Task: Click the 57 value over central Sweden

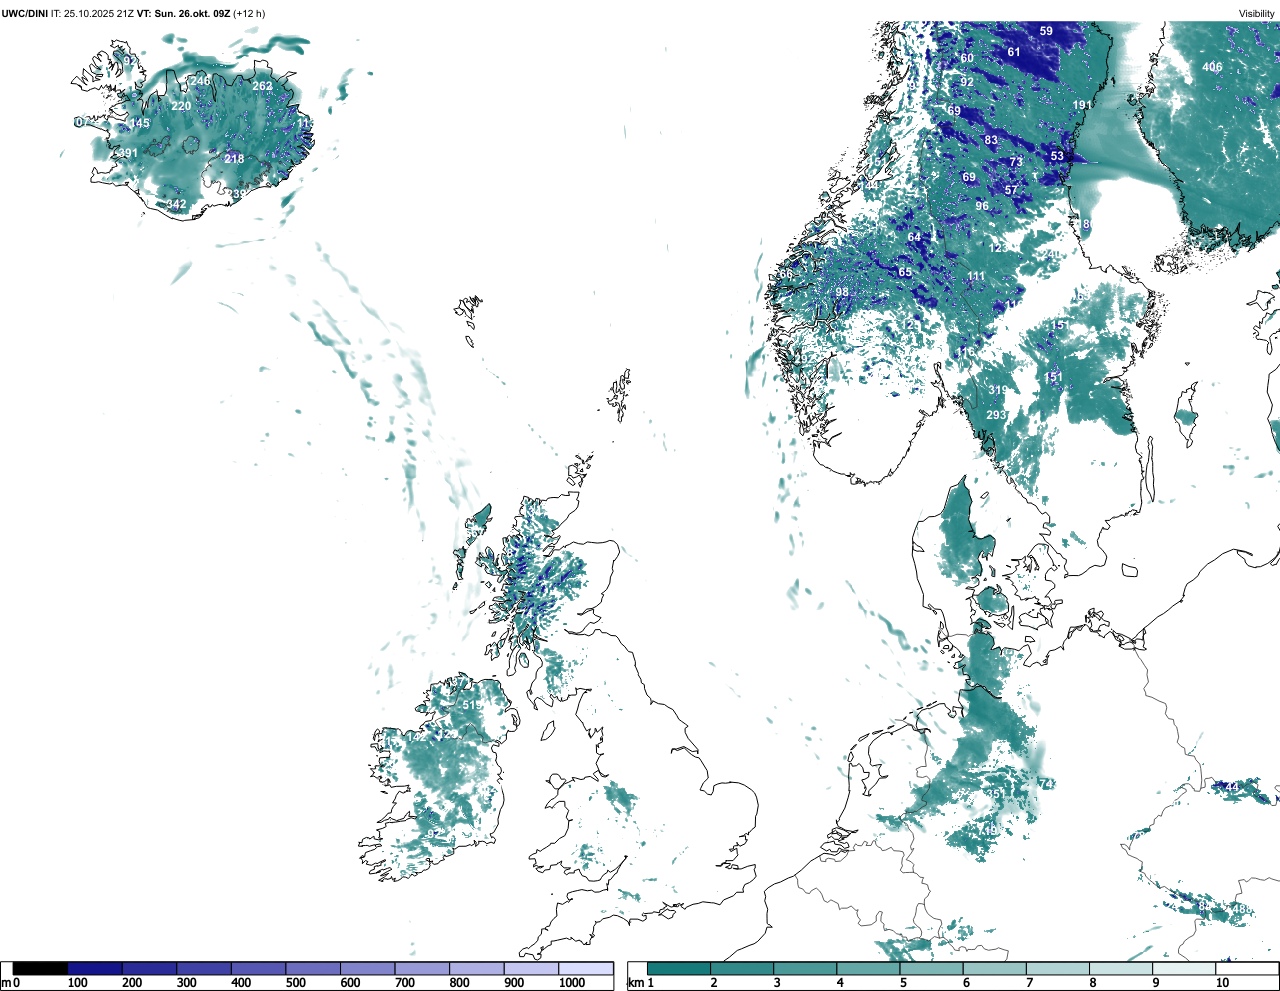Action: coord(1011,190)
